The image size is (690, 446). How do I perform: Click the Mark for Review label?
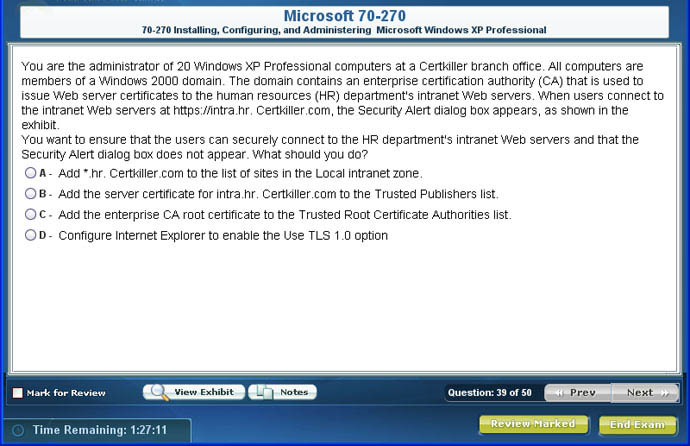click(66, 393)
